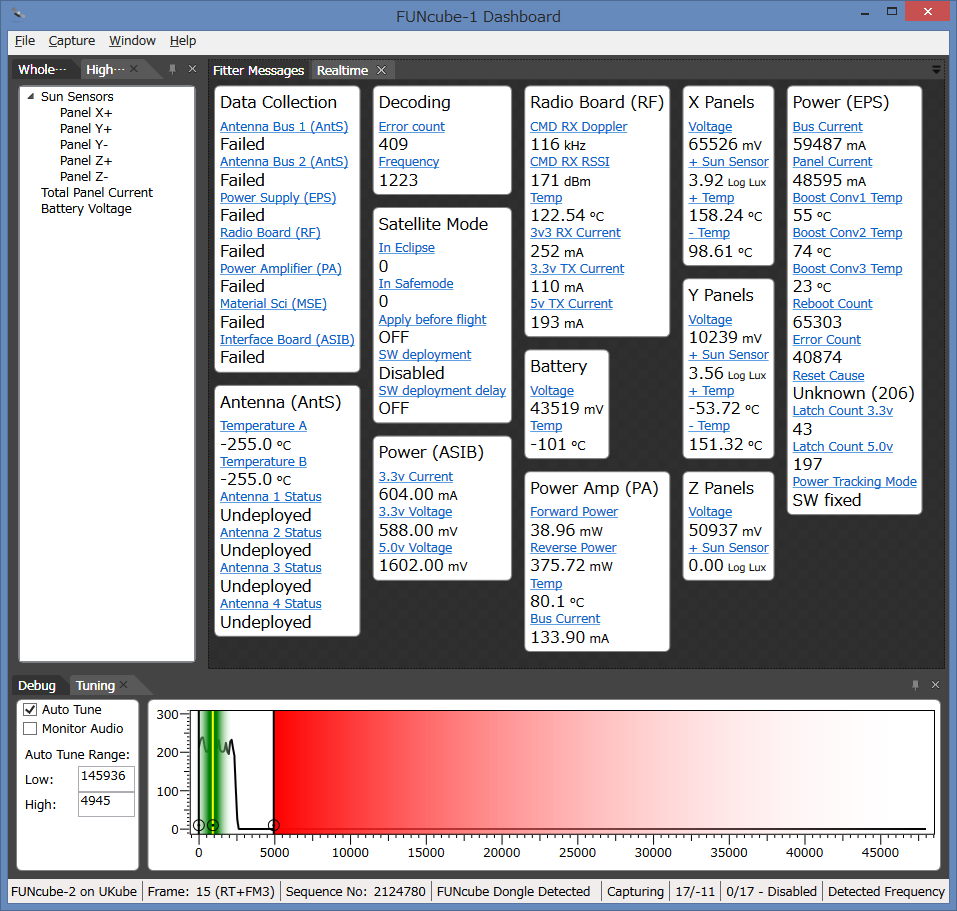Image resolution: width=957 pixels, height=911 pixels.
Task: Close the Tuning tab
Action: [123, 685]
